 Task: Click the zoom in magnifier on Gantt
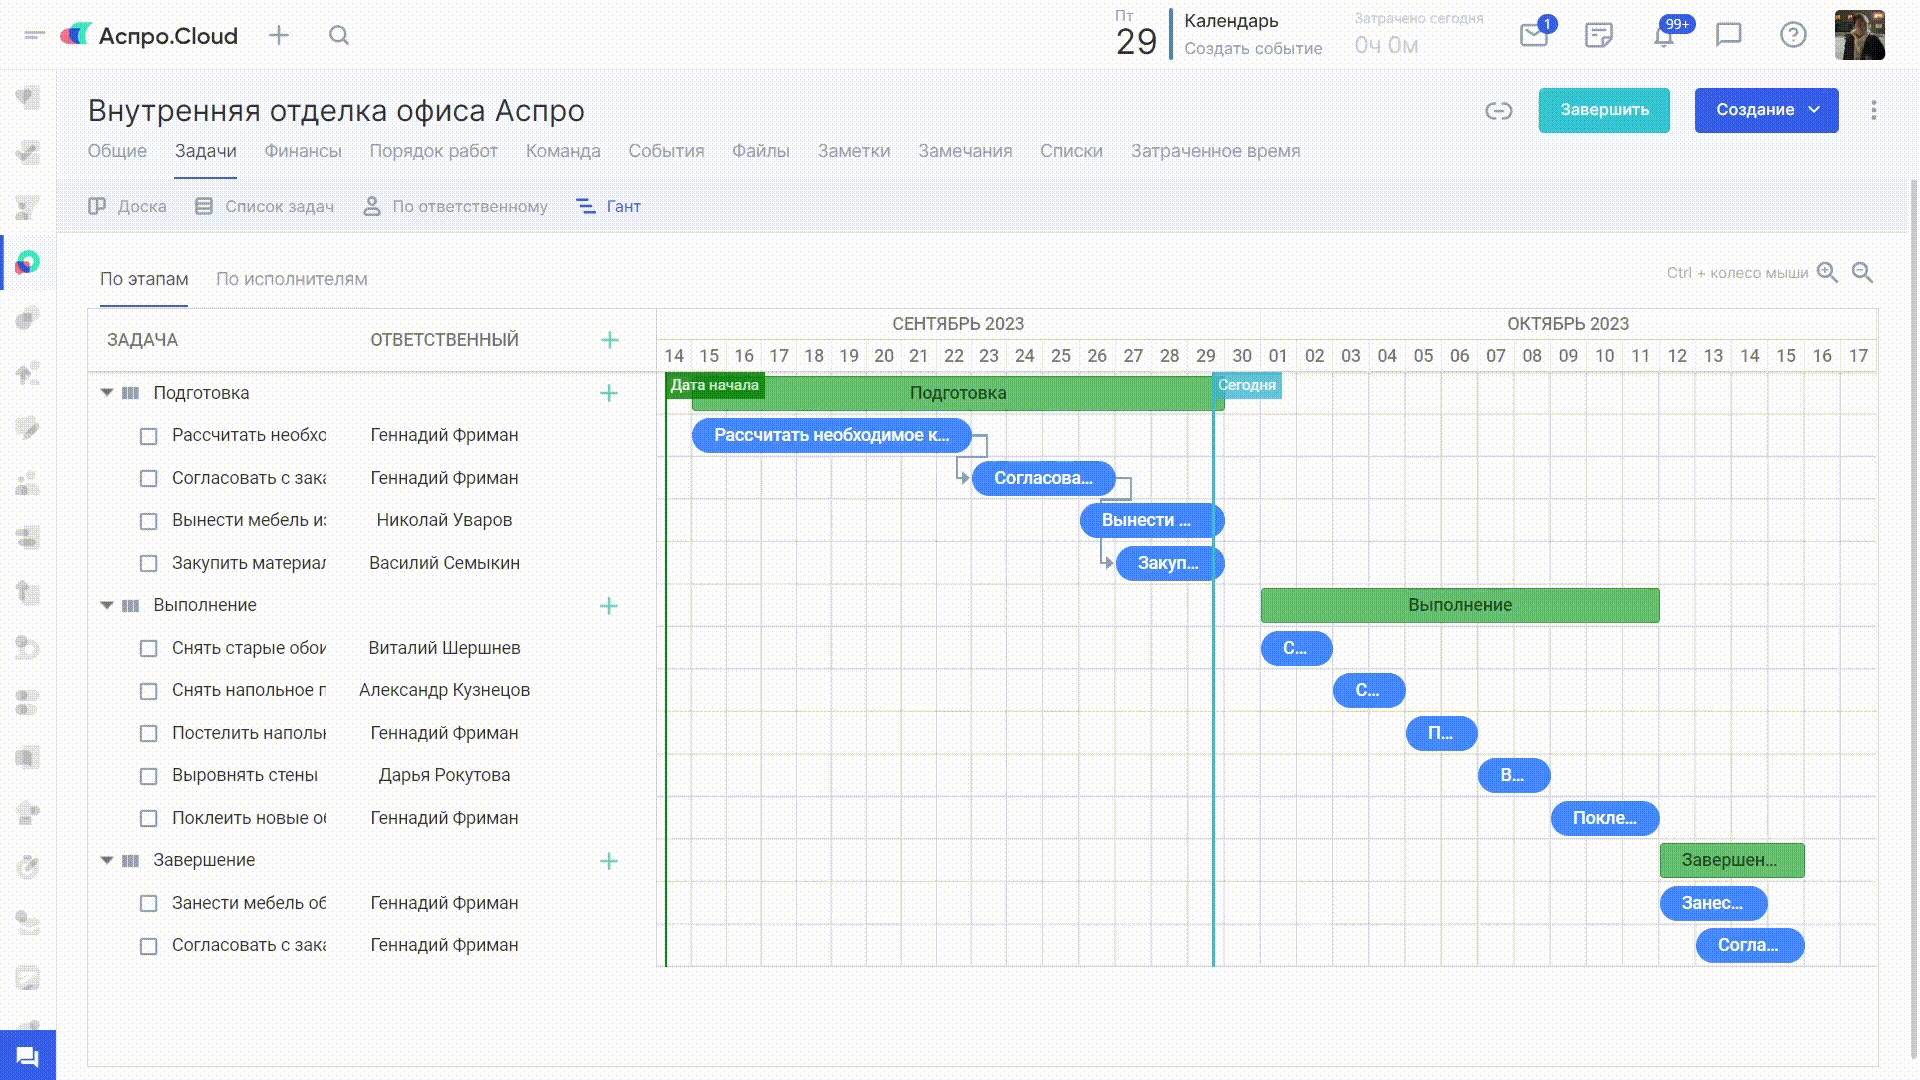click(x=1827, y=273)
